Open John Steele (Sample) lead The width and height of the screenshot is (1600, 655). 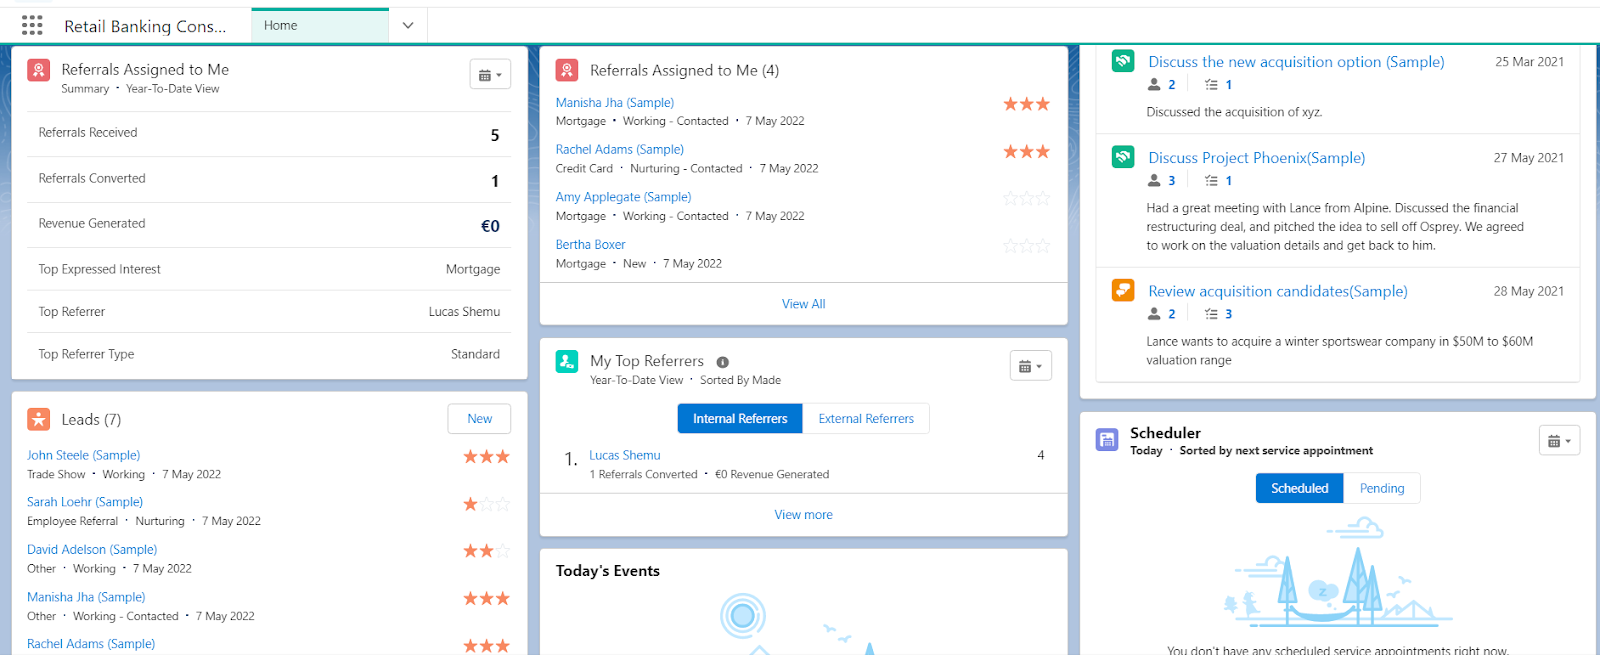[83, 455]
